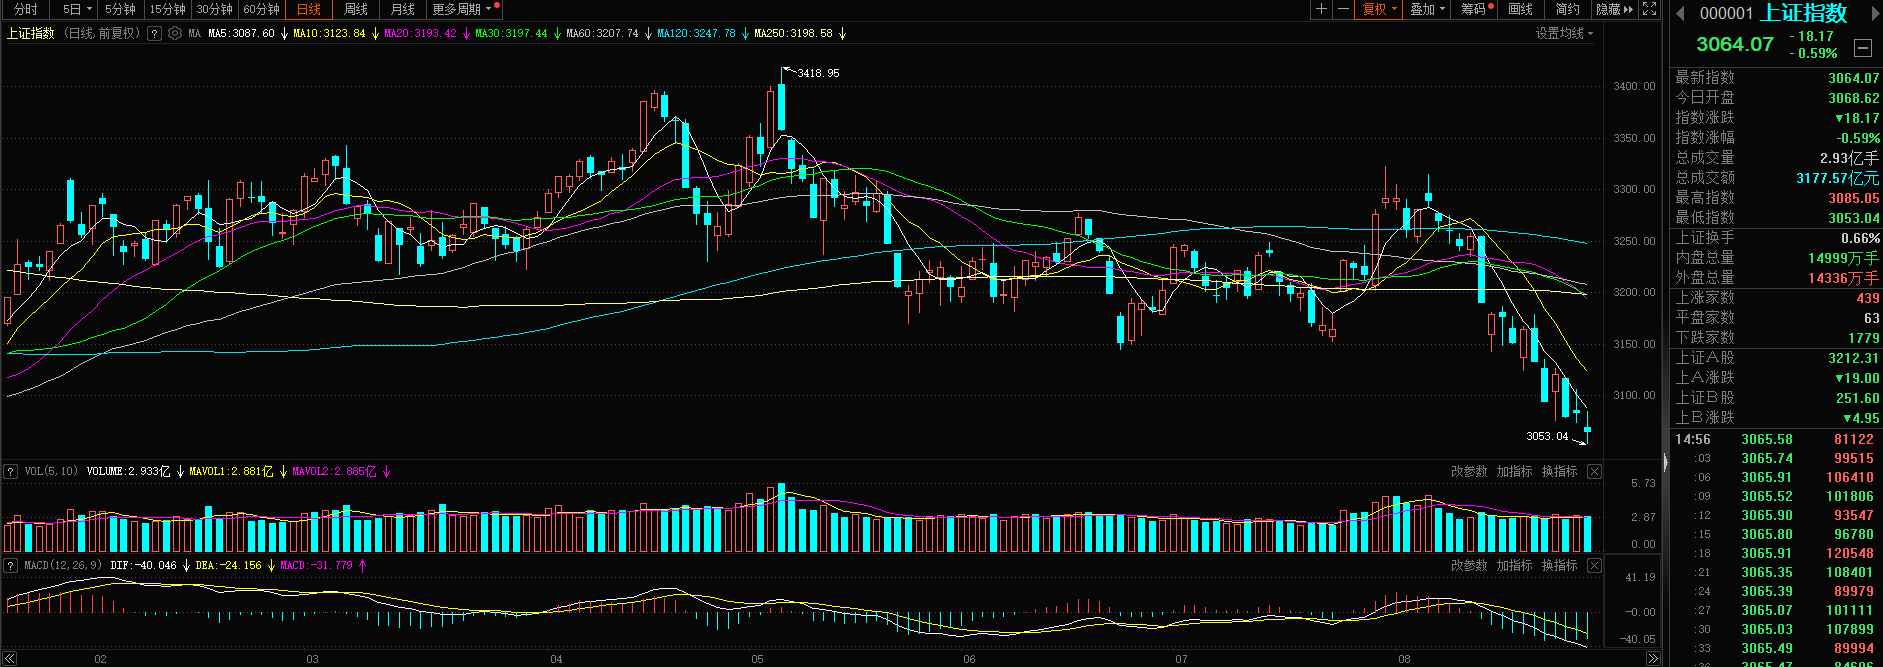Expand the 更多周期 dropdown
Viewport: 1883px width, 667px height.
(461, 9)
